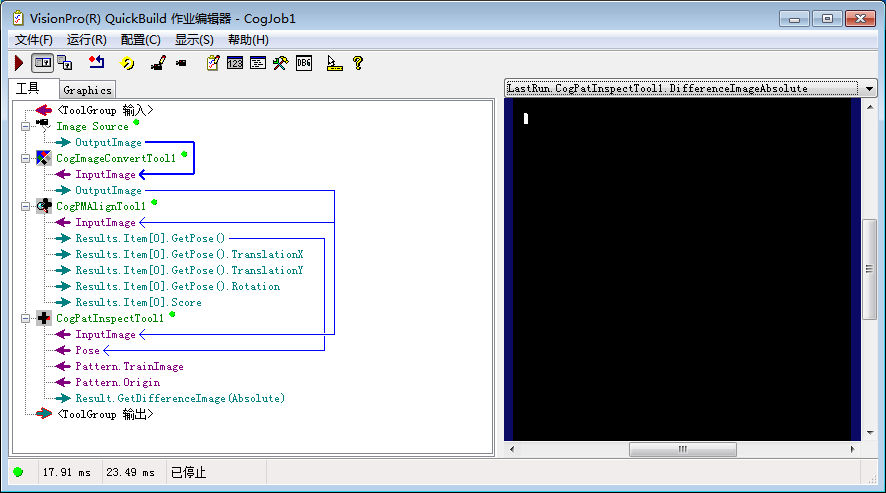Select the Results.Item[0].Score terminal
Viewport: 886px width, 493px height.
tap(138, 302)
